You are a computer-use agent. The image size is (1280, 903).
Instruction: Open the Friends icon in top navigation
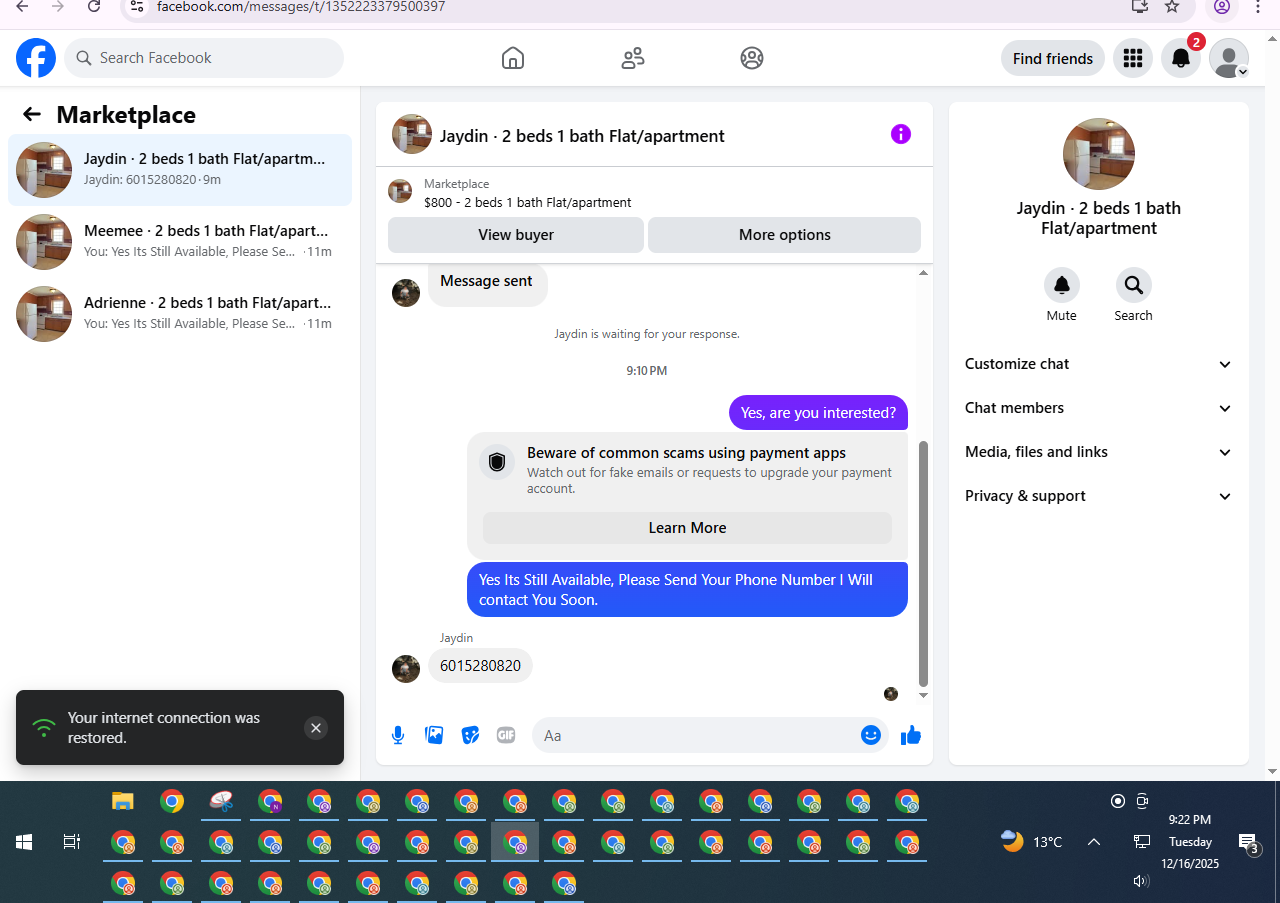(633, 58)
